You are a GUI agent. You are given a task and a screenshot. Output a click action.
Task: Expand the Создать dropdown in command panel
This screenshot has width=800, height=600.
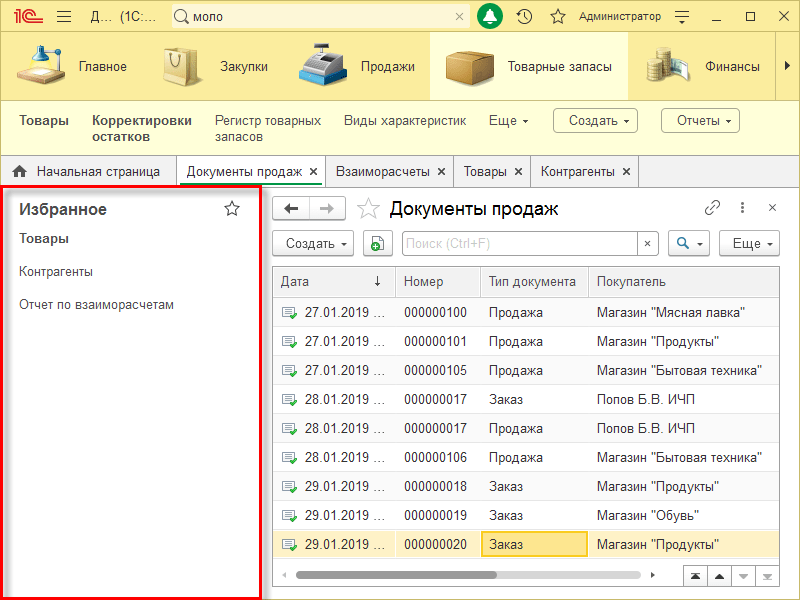pos(595,121)
